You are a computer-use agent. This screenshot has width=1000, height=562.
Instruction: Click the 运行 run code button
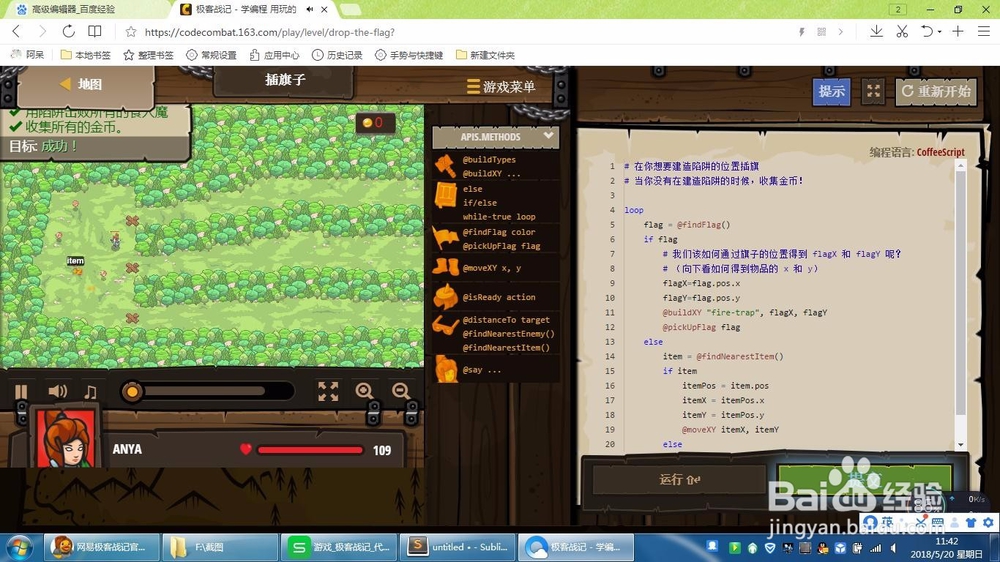click(679, 480)
